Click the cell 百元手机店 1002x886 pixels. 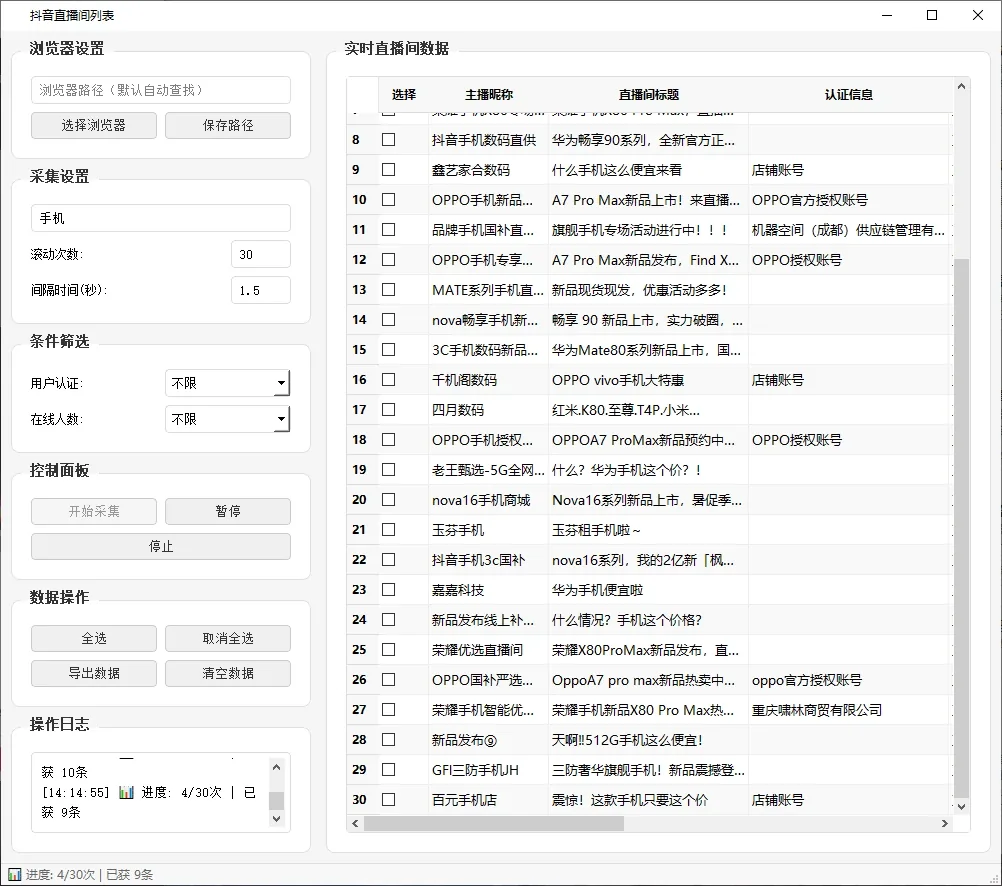[x=488, y=800]
